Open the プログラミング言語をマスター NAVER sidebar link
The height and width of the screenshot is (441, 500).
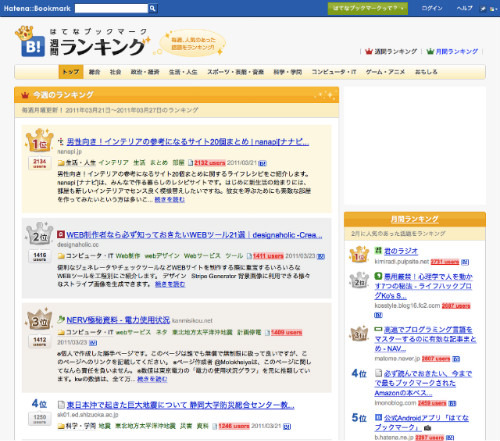(x=425, y=339)
